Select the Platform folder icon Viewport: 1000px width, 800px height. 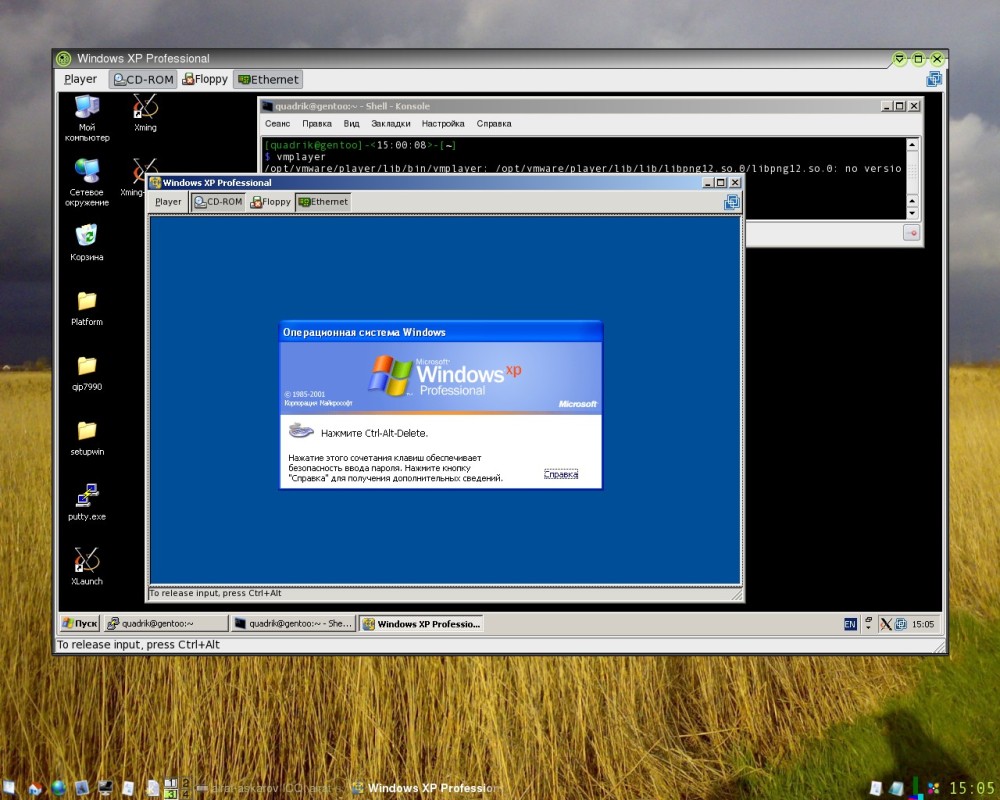[x=87, y=309]
